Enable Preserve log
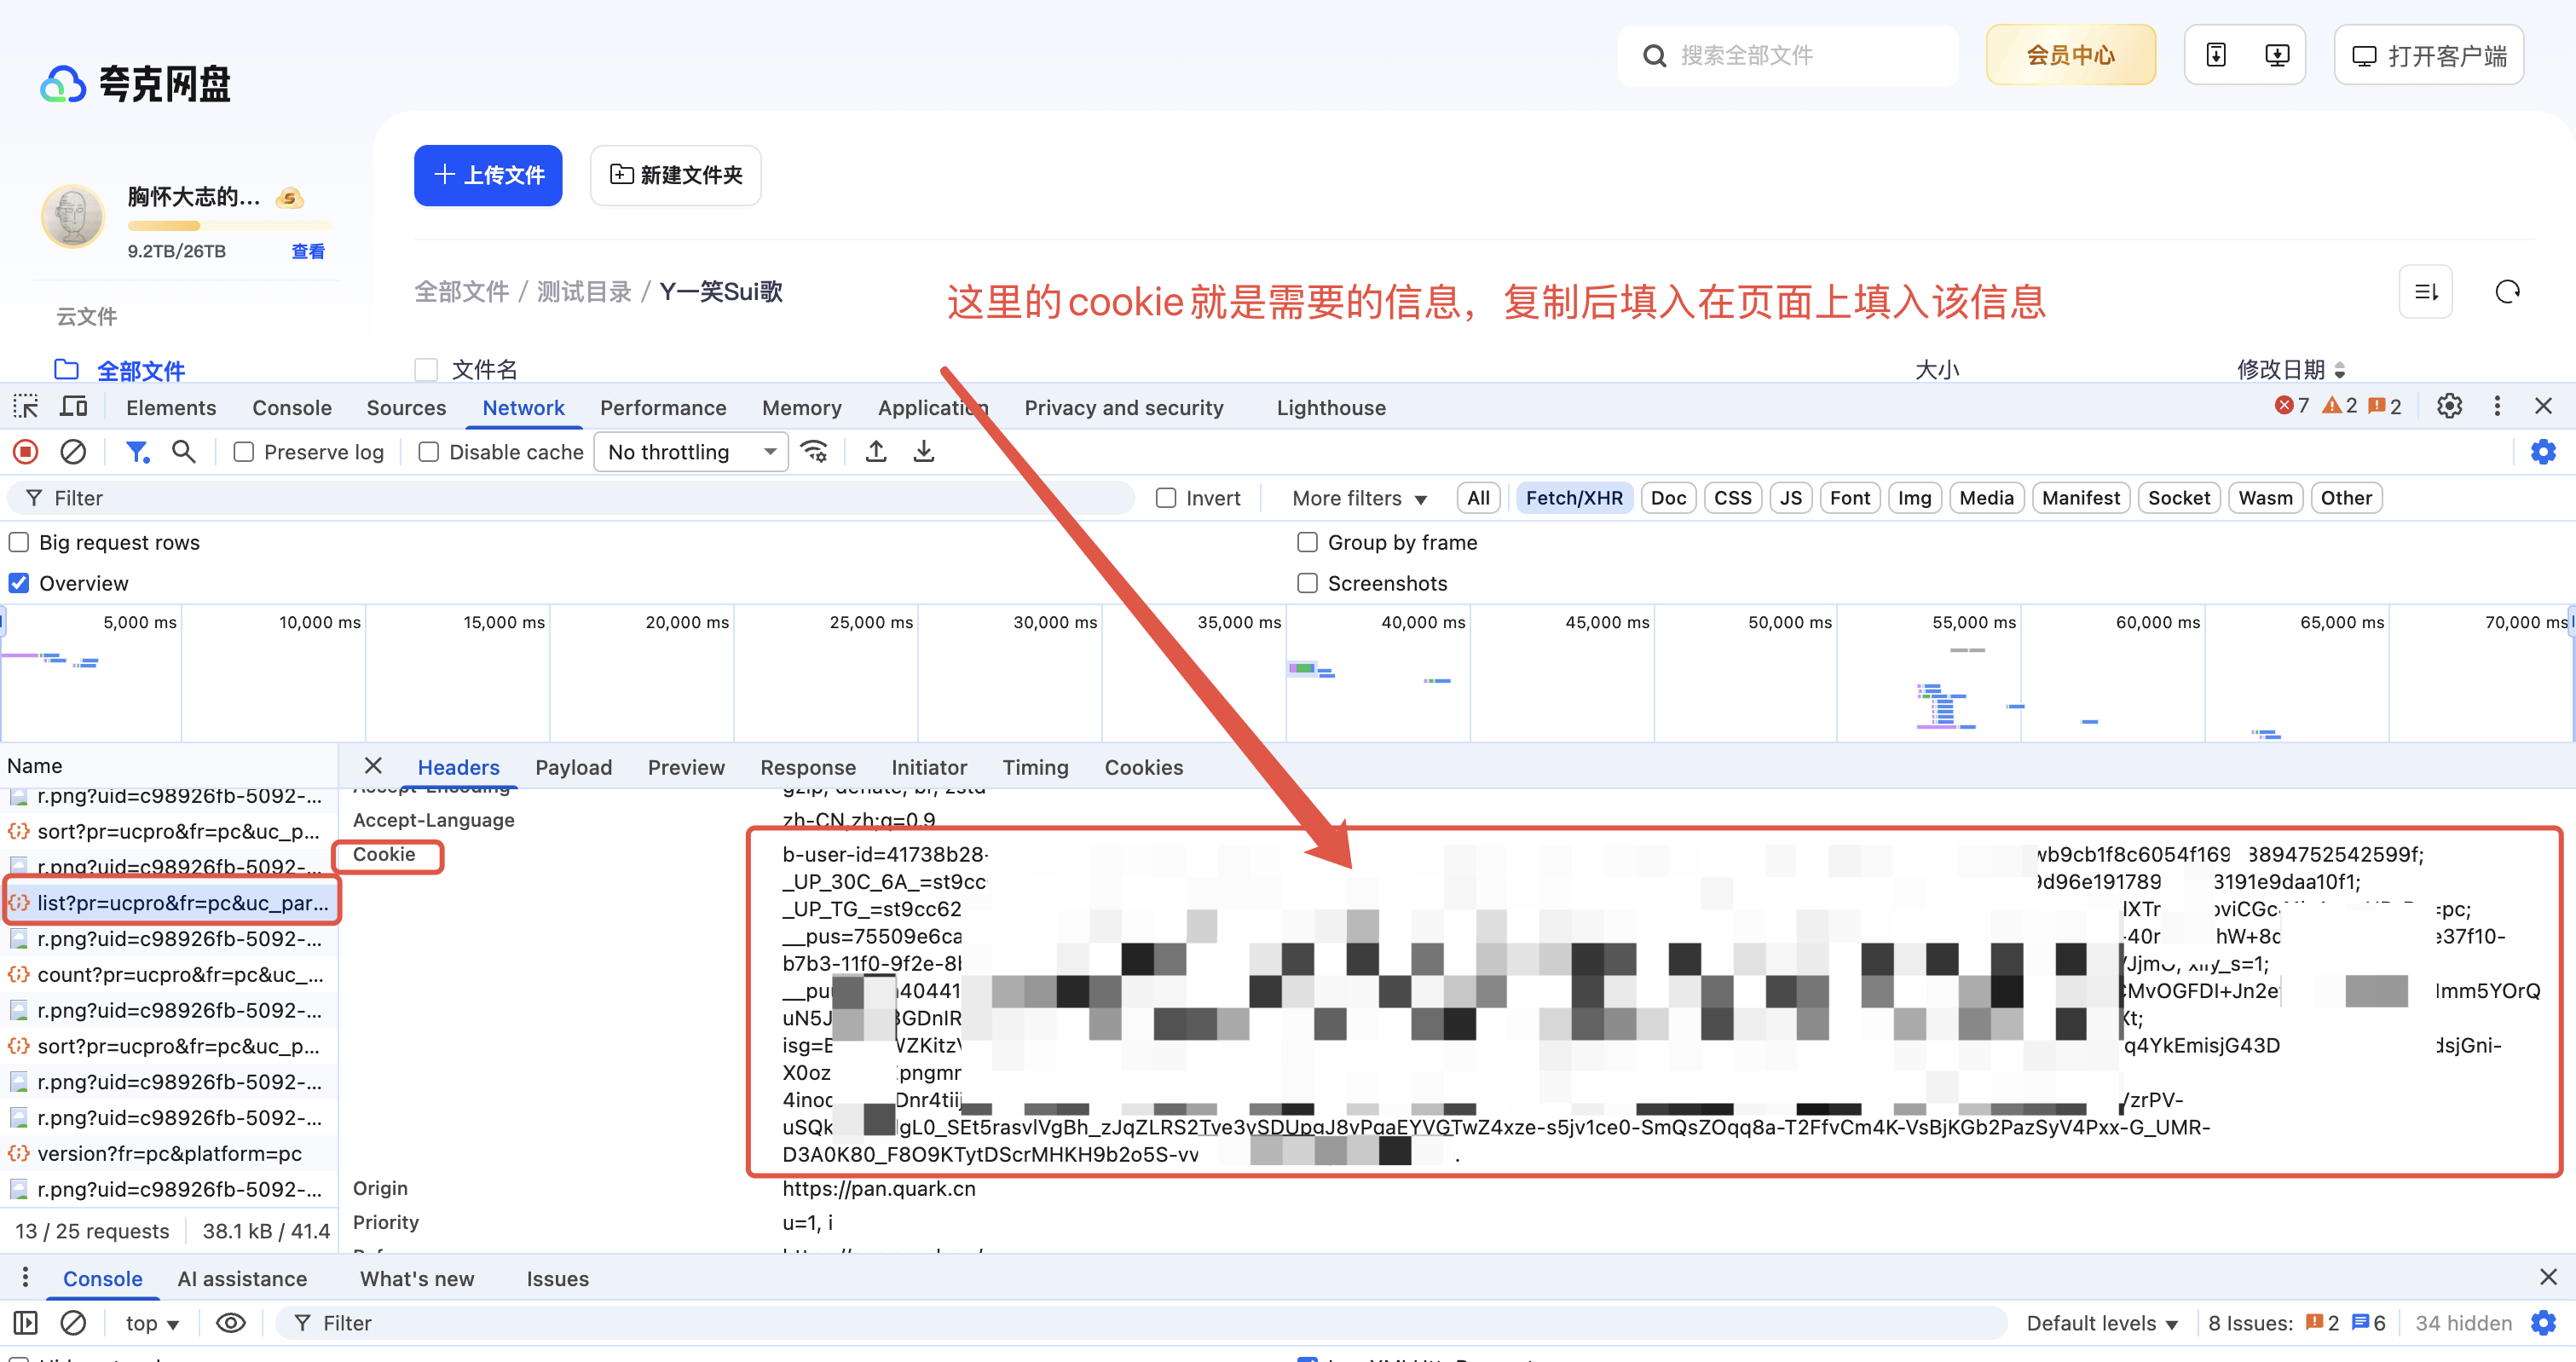The width and height of the screenshot is (2576, 1362). 242,451
